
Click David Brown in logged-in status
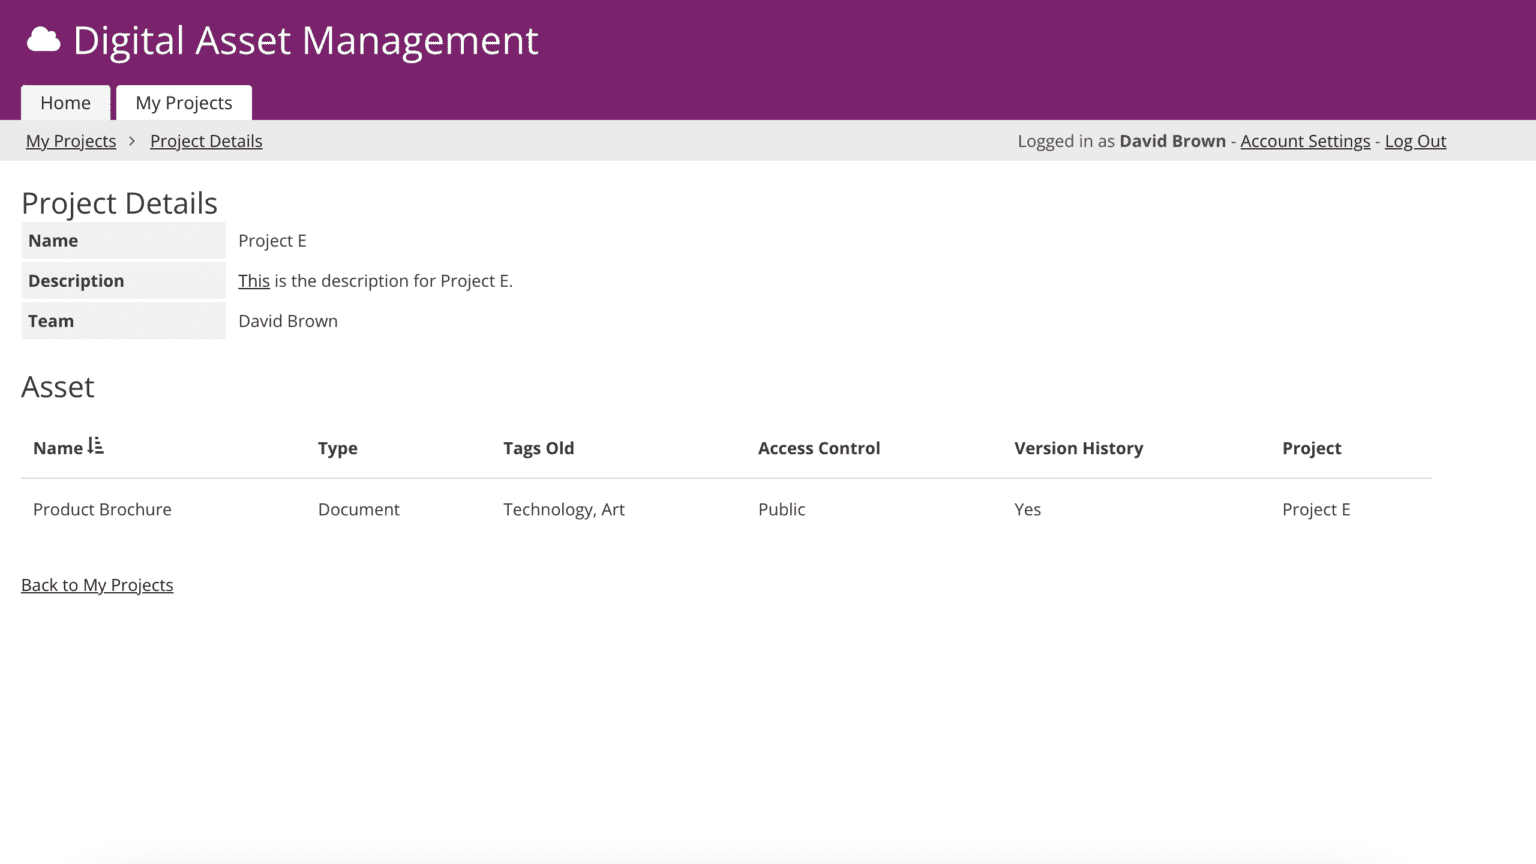1172,140
